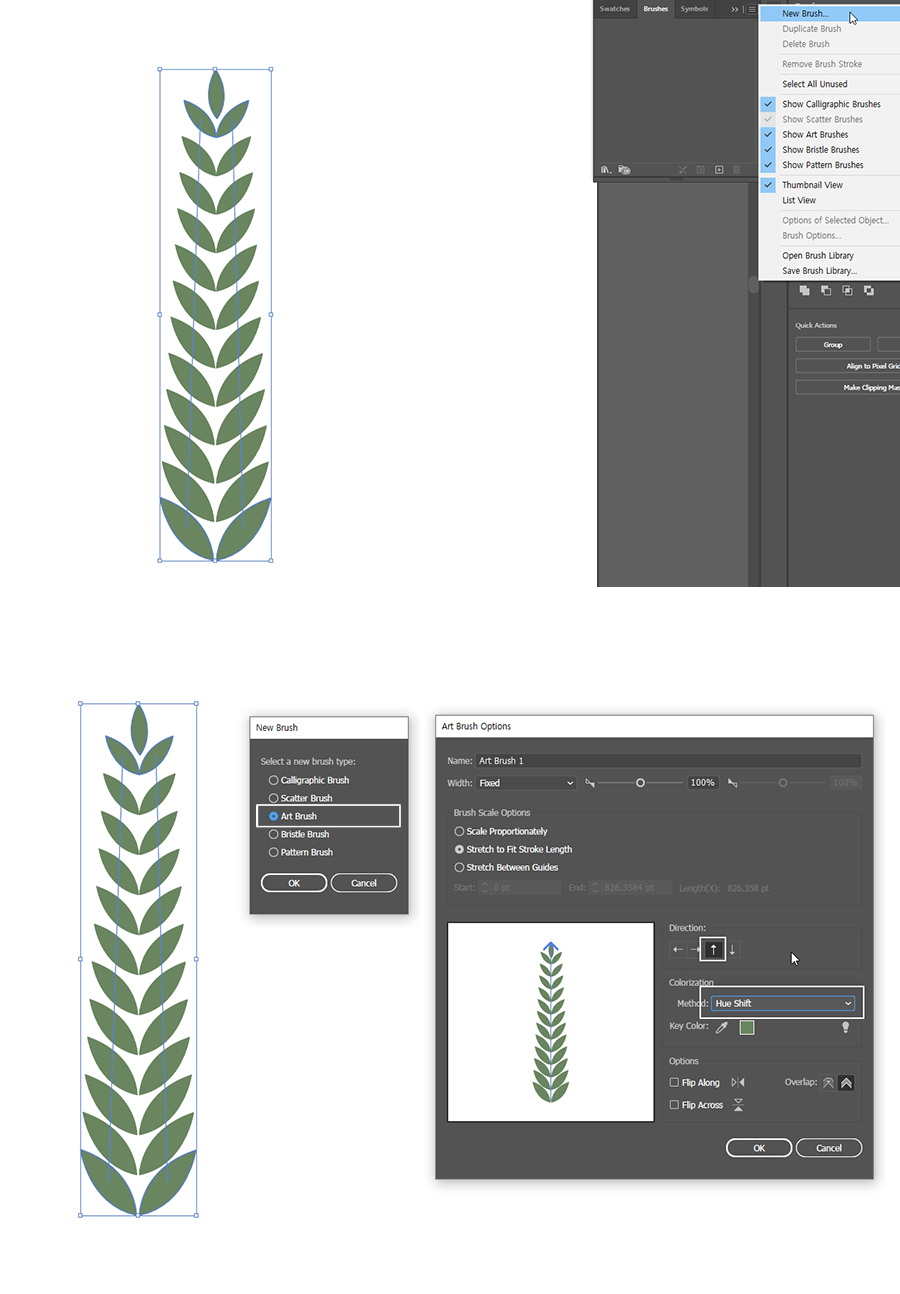Open the Brushes panel hamburger menu

[x=752, y=9]
